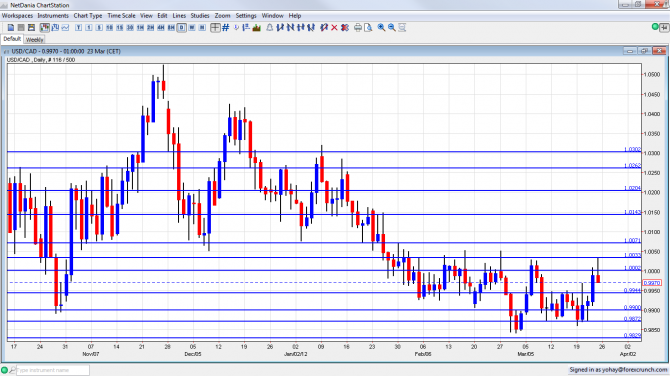Select the 1H time scale

(x=140, y=28)
